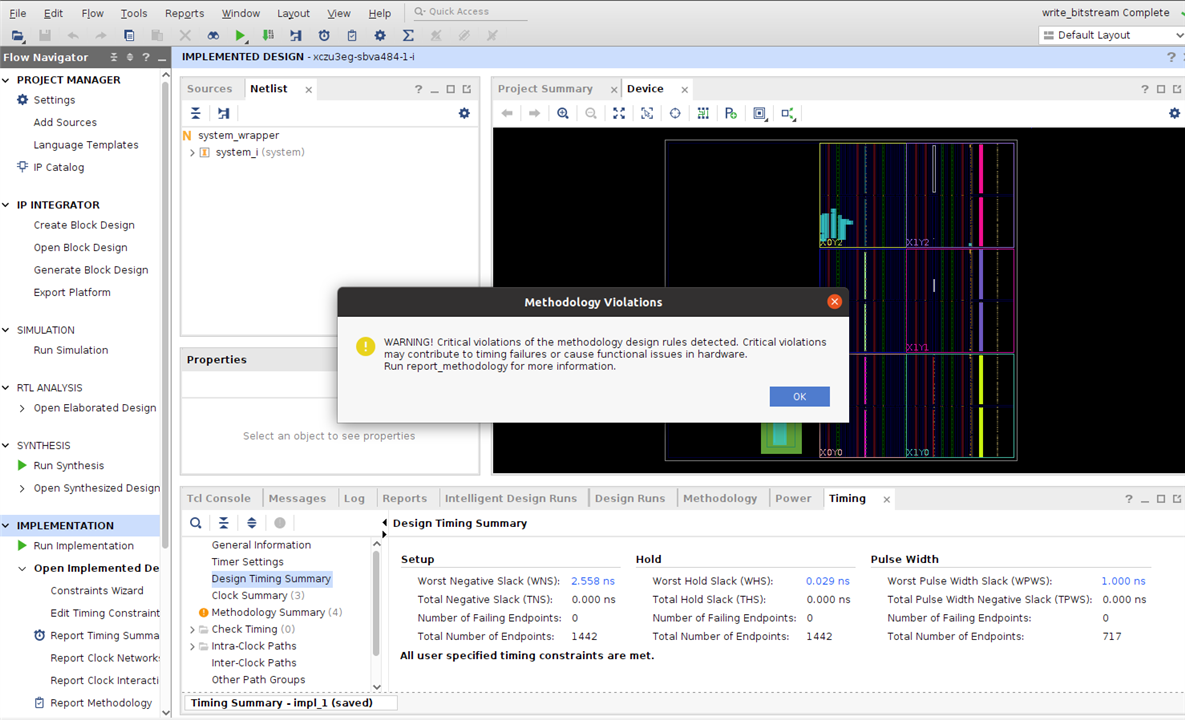Switch to the Design Runs tab
This screenshot has width=1185, height=720.
pos(630,499)
